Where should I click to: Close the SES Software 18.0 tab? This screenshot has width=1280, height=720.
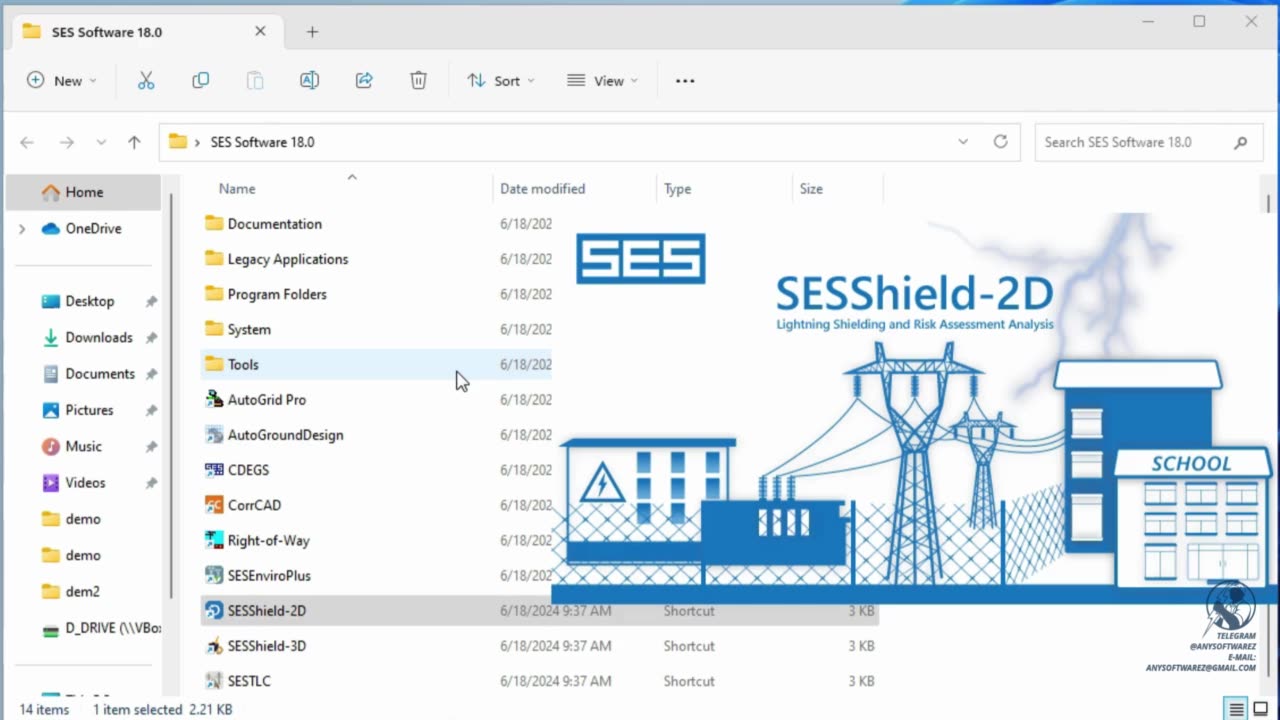260,32
